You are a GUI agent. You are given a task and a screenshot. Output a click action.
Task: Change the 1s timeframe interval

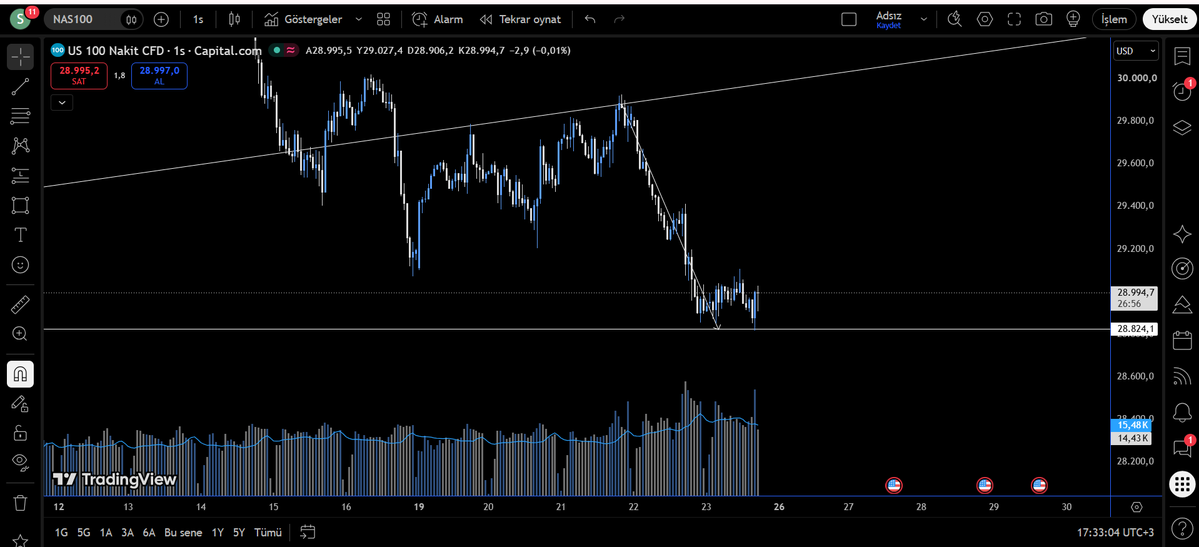click(198, 19)
